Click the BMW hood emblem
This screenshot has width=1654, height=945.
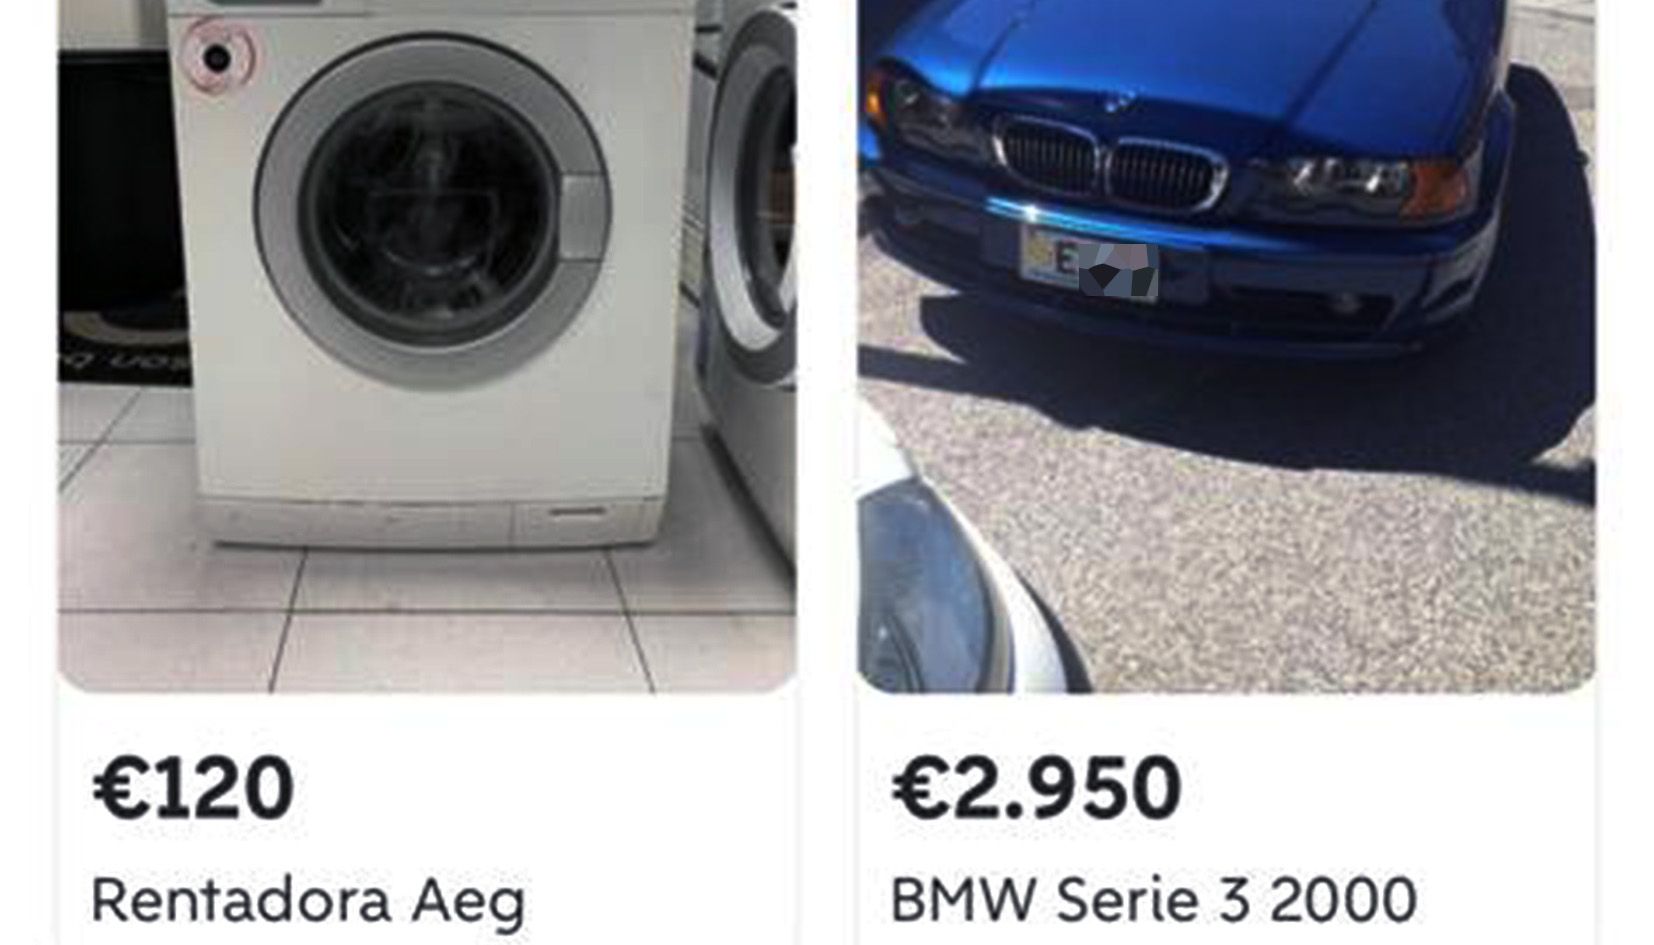pos(1118,101)
